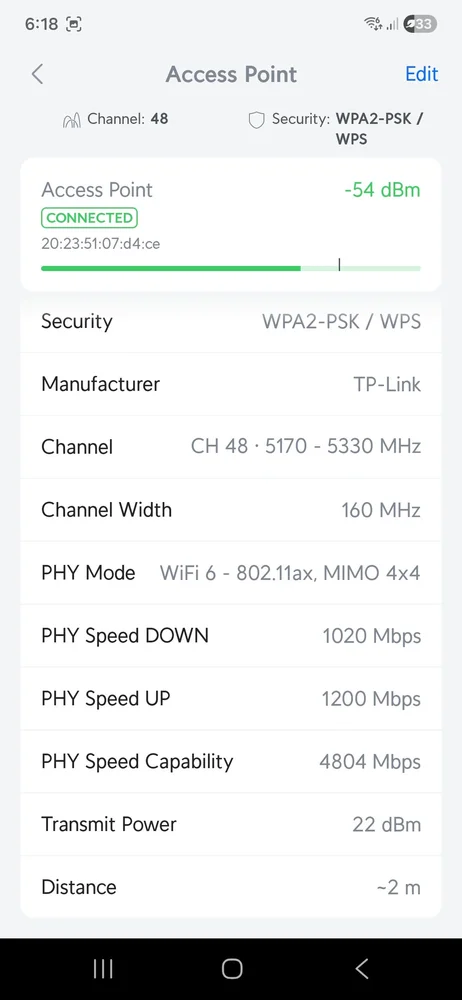Tap the MAC address 20:23:51:07:d4:ce
Screen dimensions: 462x1000
(x=101, y=244)
